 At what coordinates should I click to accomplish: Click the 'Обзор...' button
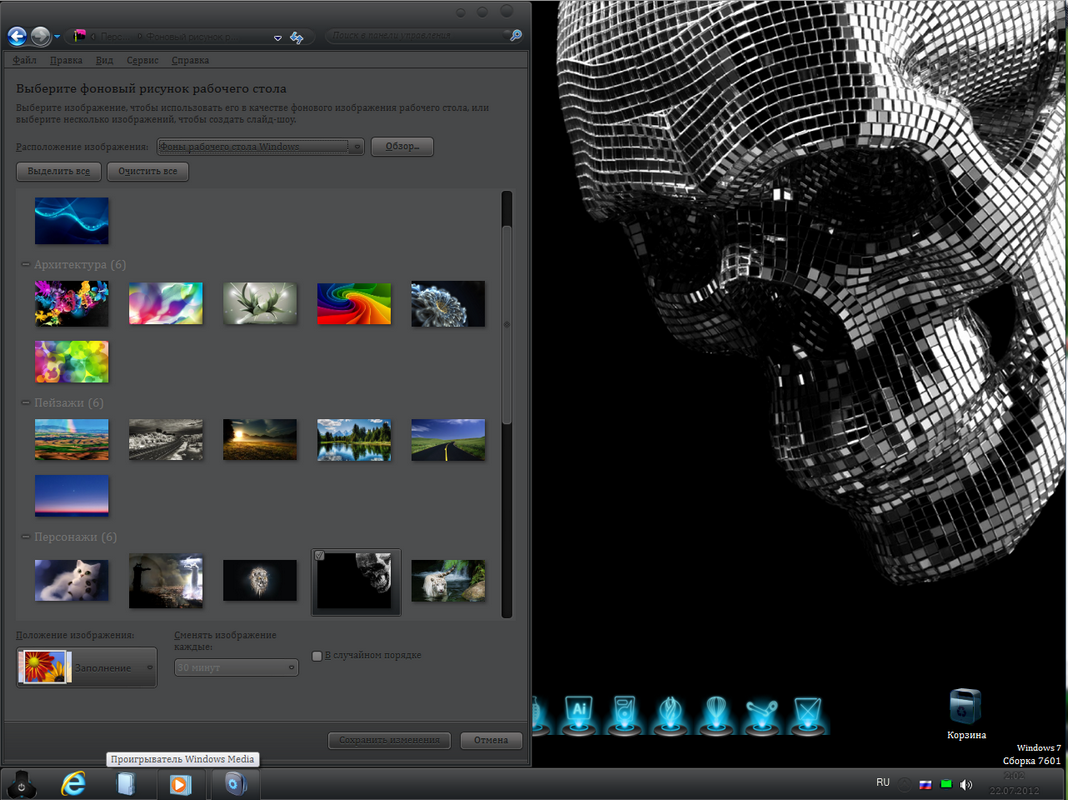click(x=402, y=147)
